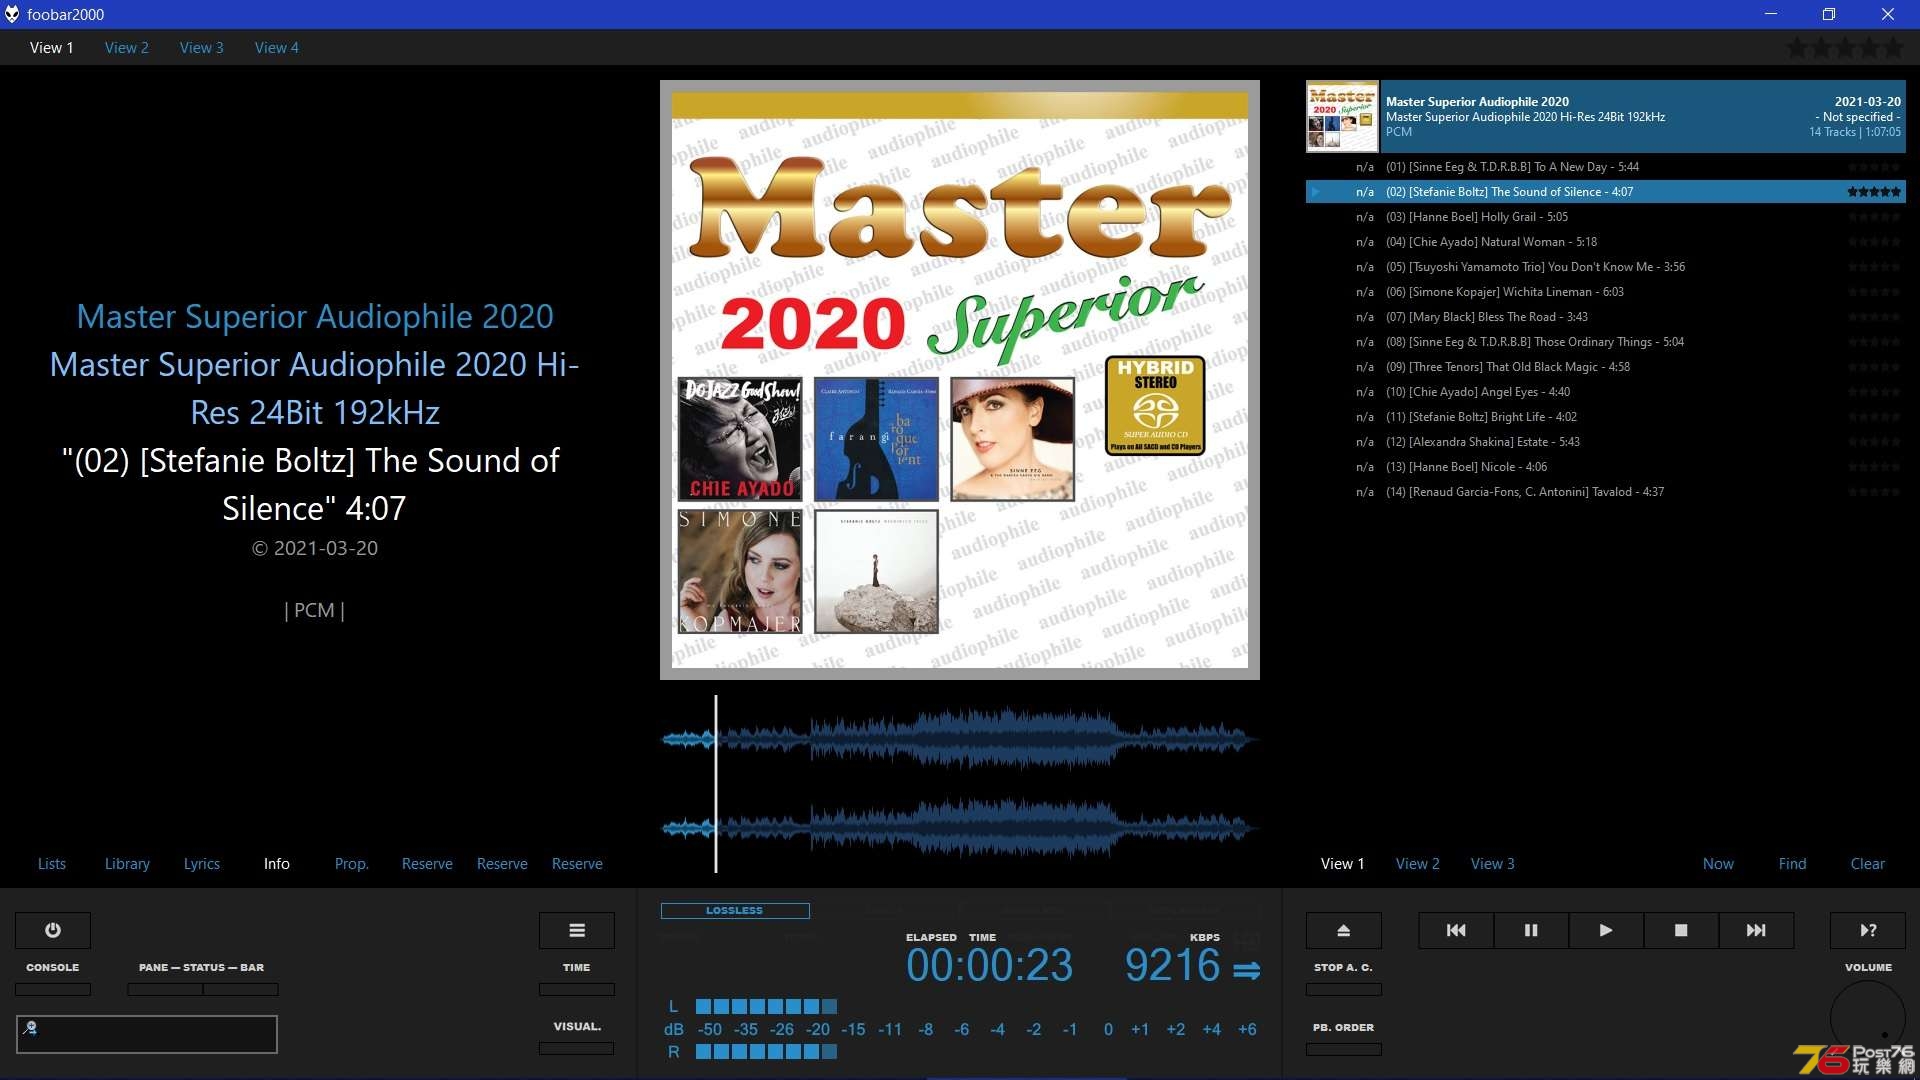Click the random playback button
The width and height of the screenshot is (1920, 1080).
pyautogui.click(x=1868, y=930)
